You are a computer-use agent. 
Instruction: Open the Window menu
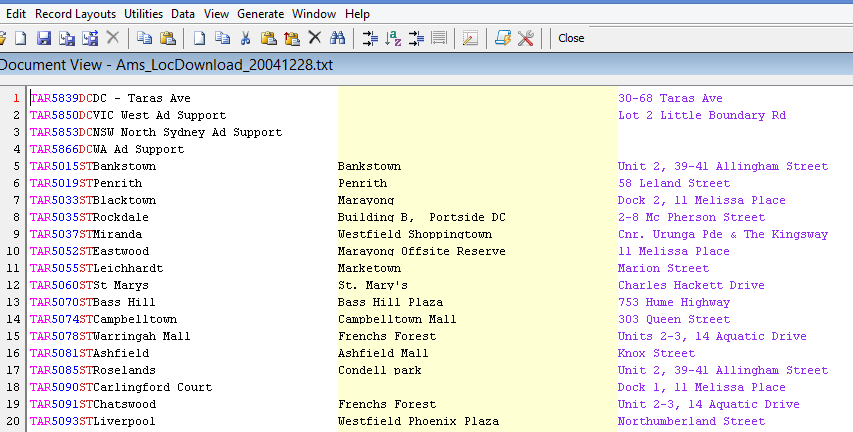314,14
